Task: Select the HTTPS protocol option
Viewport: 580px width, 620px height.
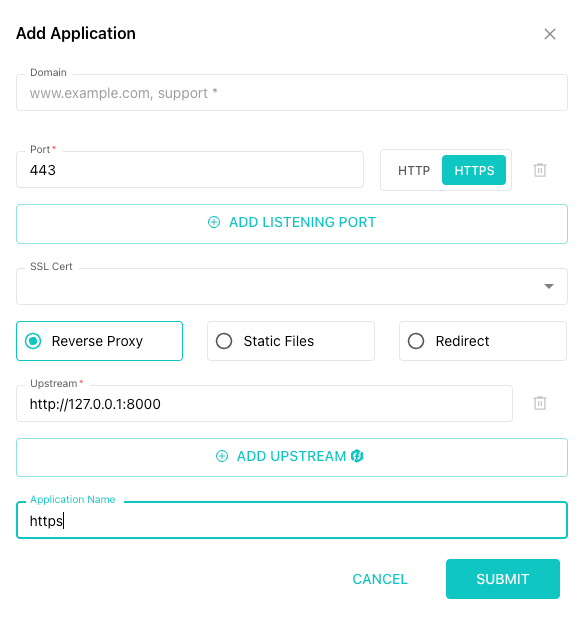Action: [x=474, y=170]
